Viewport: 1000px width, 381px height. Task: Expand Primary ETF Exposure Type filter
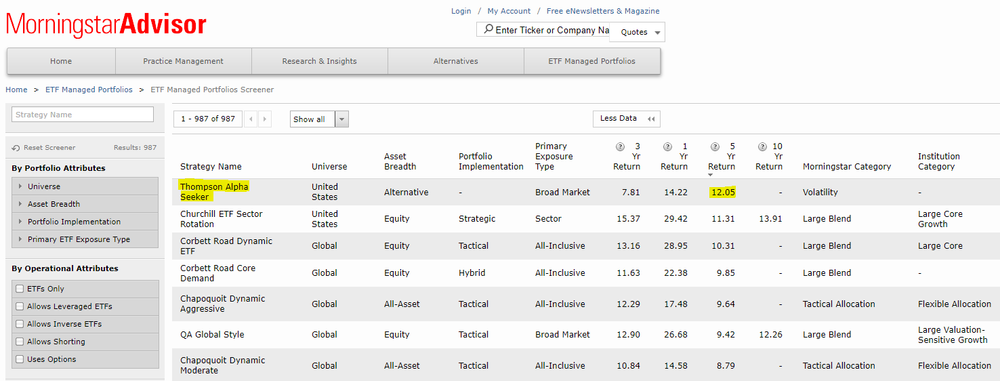pyautogui.click(x=85, y=239)
